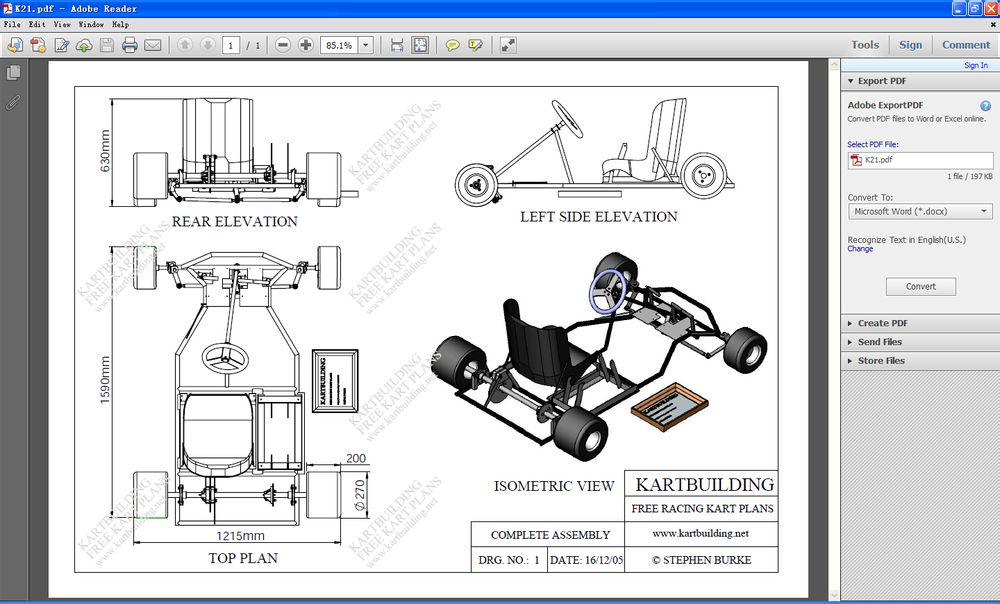
Task: Open the Tools pane
Action: [x=865, y=45]
